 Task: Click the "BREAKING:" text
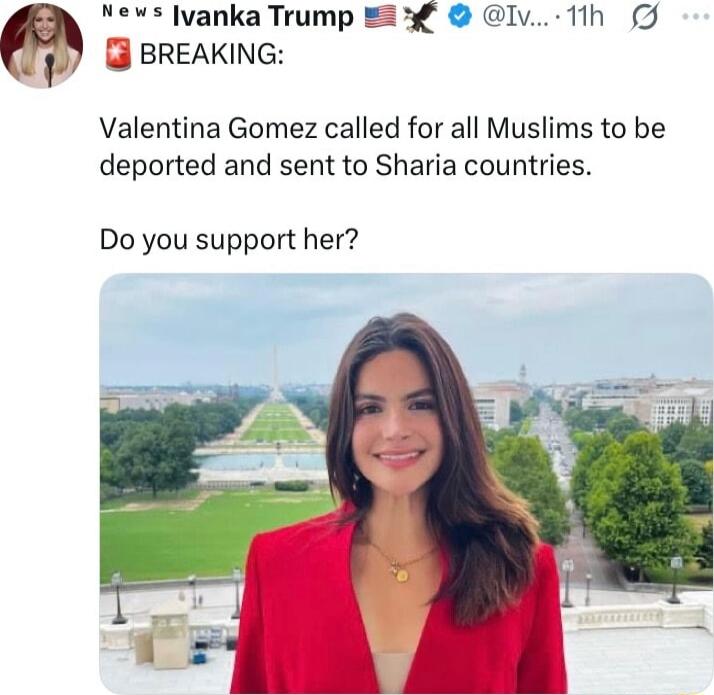211,55
